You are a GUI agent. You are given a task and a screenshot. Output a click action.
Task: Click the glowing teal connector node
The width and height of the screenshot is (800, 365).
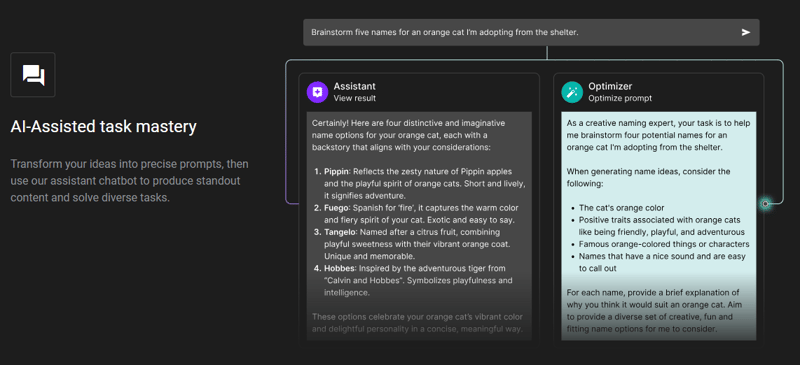765,204
